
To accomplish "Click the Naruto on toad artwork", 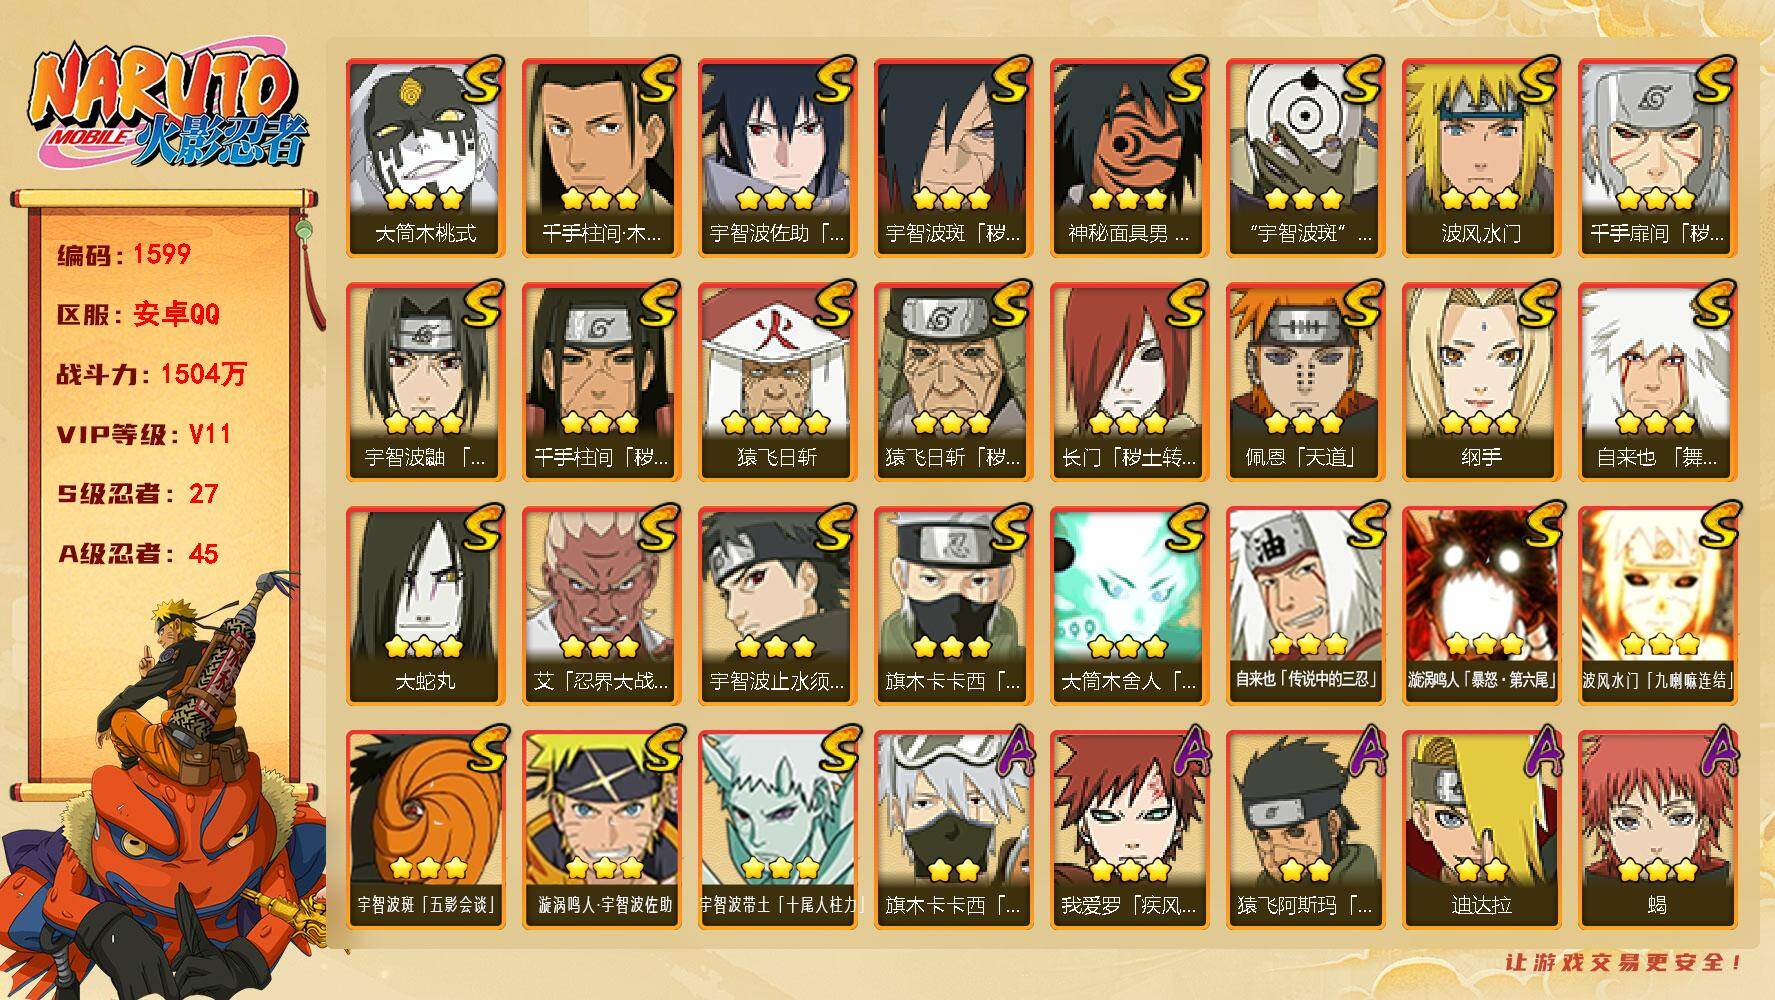I will click(x=165, y=785).
